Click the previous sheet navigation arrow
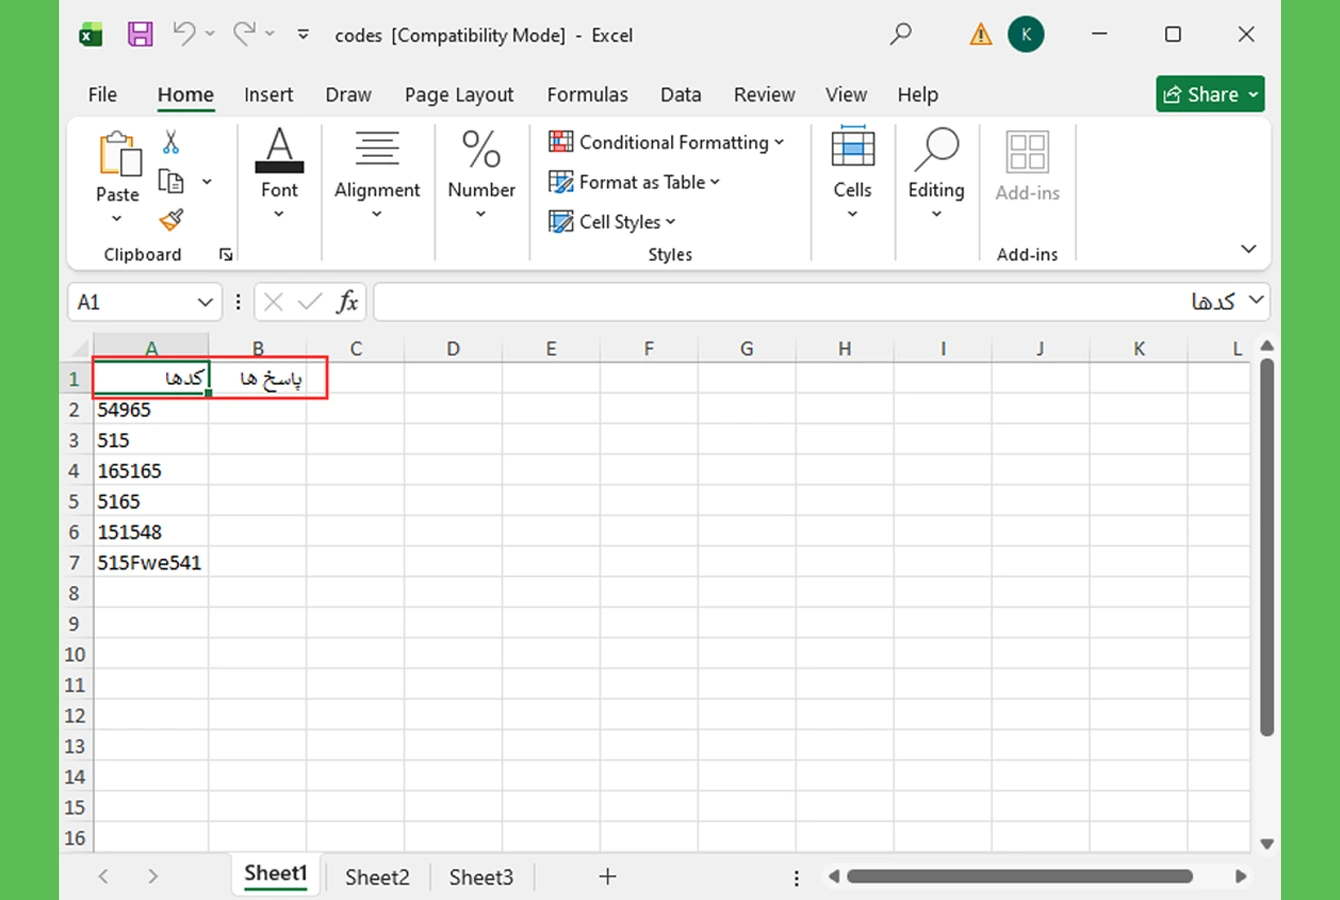This screenshot has height=900, width=1340. 103,877
